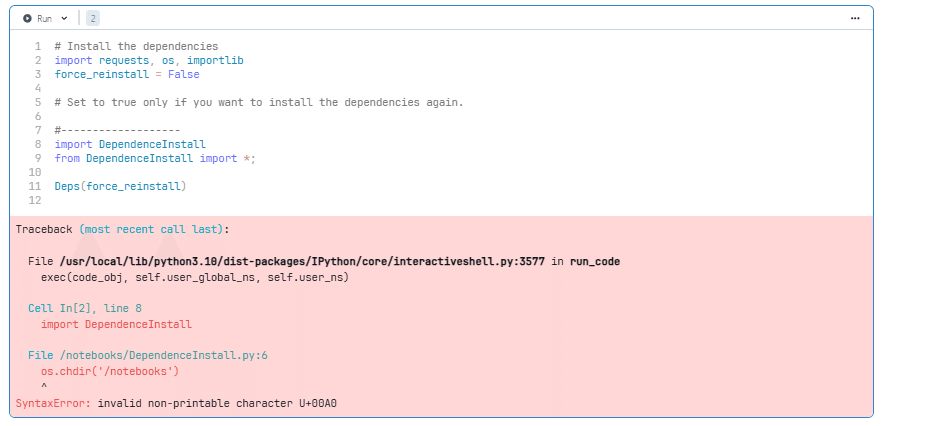The image size is (940, 426).
Task: Click the 'exec(code_obj...' traceback line
Action: [x=194, y=276]
